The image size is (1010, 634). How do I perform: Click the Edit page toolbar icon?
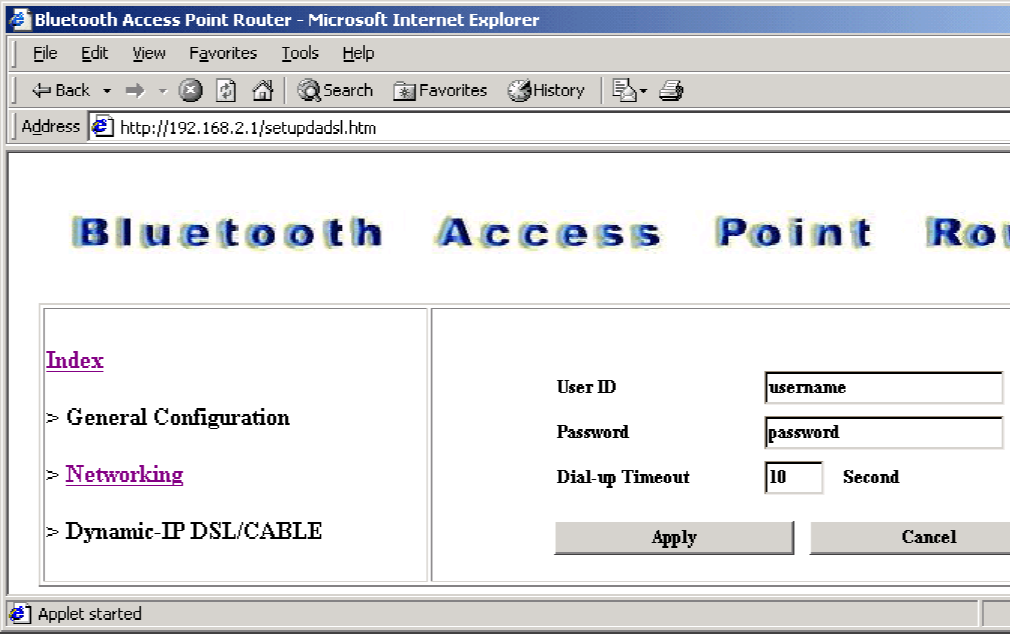click(623, 91)
